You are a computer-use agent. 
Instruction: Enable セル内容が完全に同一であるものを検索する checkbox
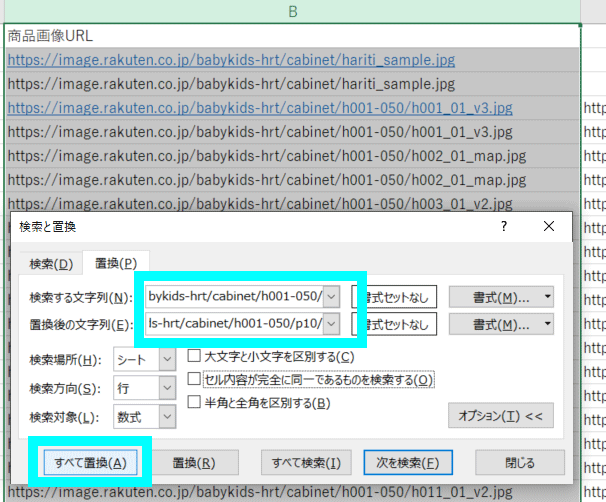click(x=194, y=379)
